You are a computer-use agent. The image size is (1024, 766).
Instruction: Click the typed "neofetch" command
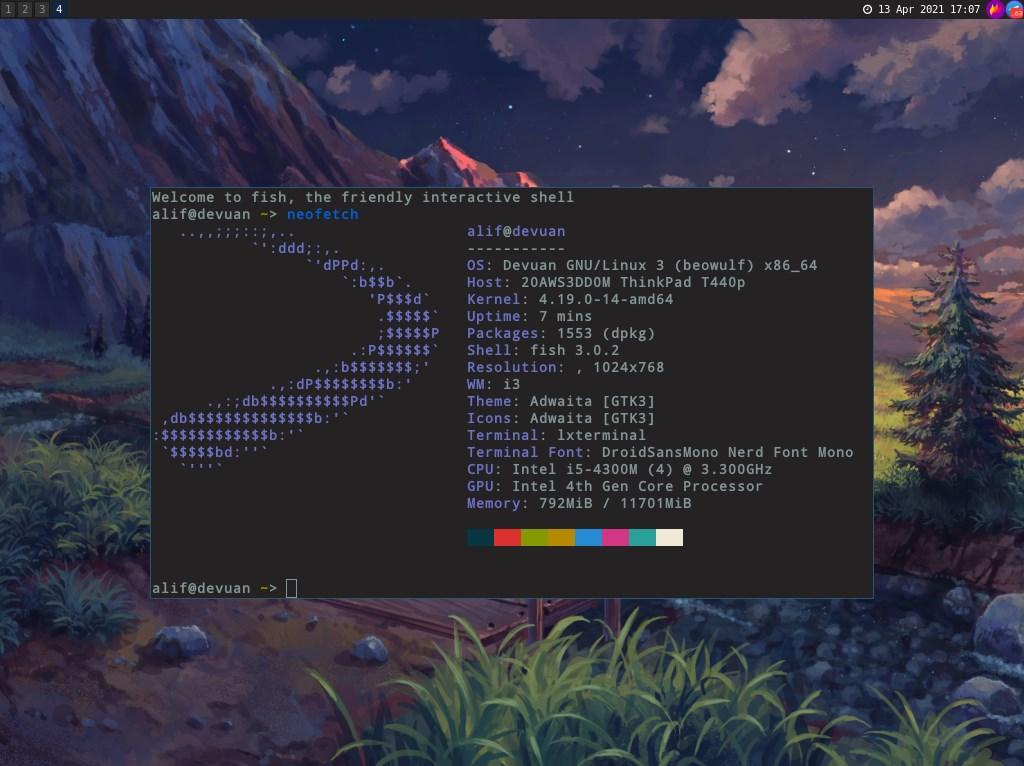(323, 214)
